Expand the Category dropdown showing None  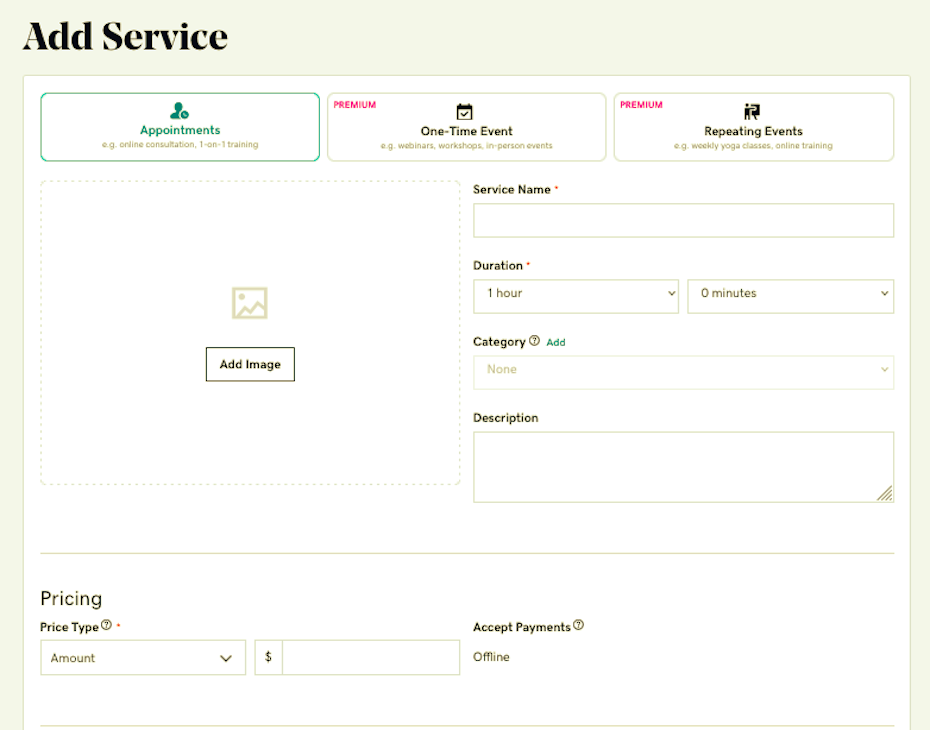pyautogui.click(x=683, y=370)
